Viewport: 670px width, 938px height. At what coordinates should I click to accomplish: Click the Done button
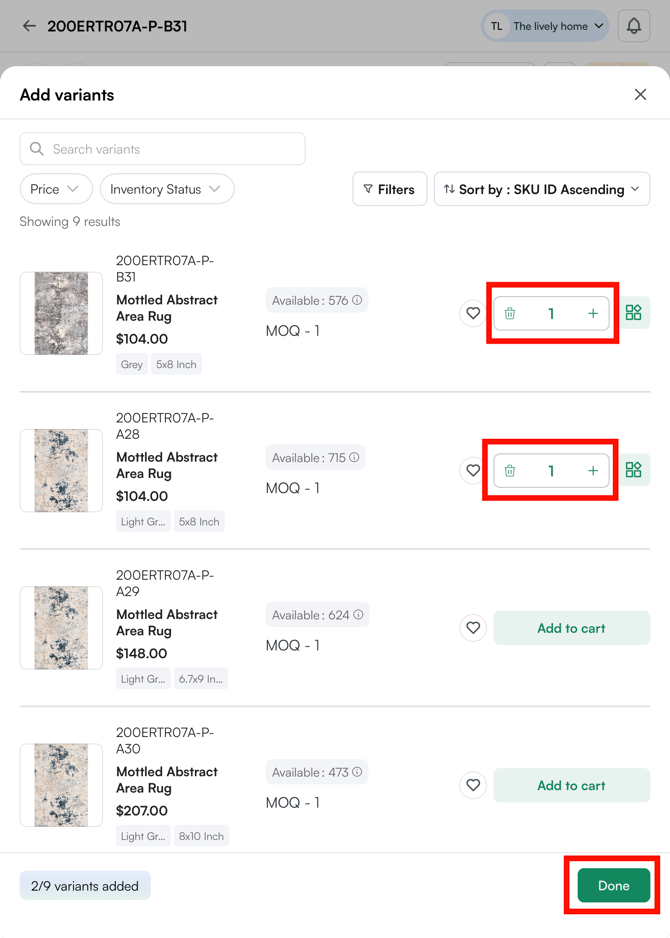point(611,885)
